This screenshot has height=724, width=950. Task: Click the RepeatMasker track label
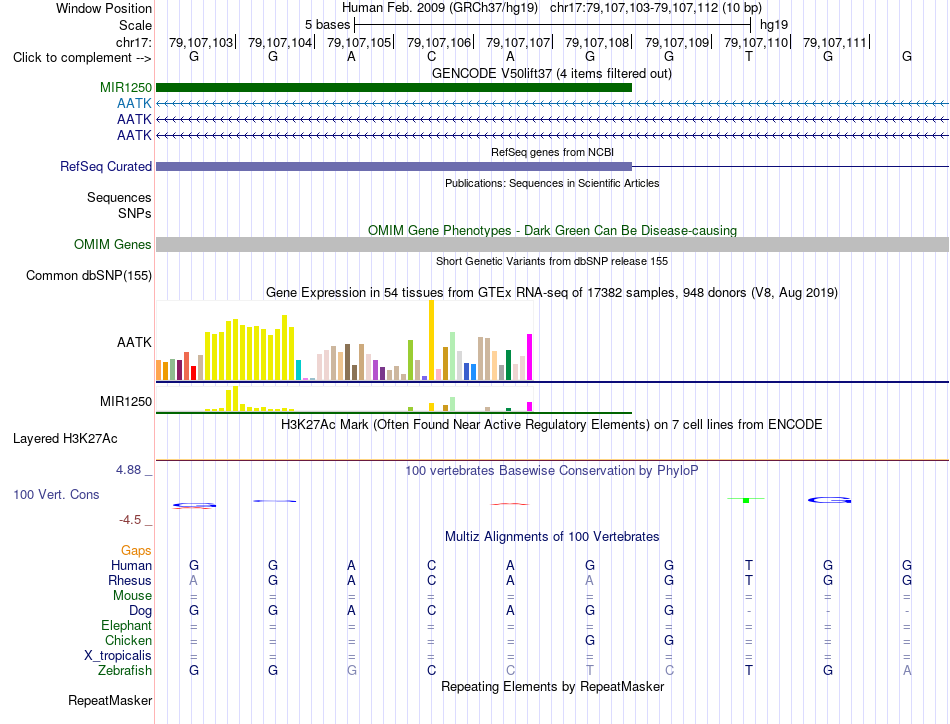(110, 700)
